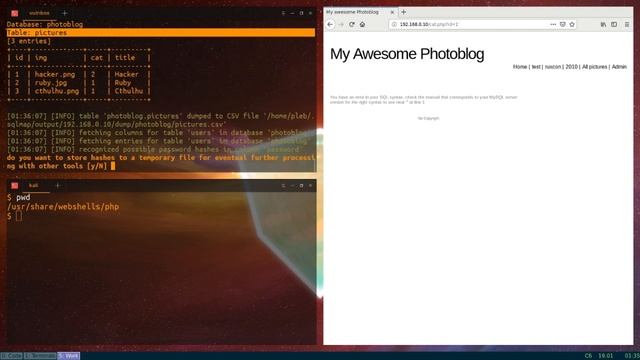Open the All pictures link
The width and height of the screenshot is (640, 360).
(x=594, y=67)
